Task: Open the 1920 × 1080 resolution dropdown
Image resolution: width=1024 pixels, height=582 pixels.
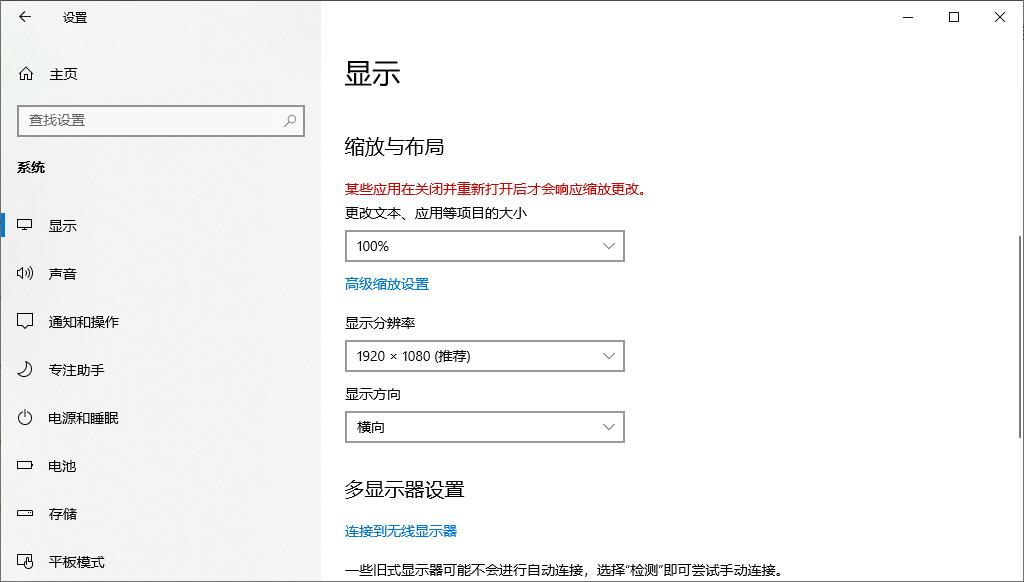Action: pyautogui.click(x=485, y=355)
